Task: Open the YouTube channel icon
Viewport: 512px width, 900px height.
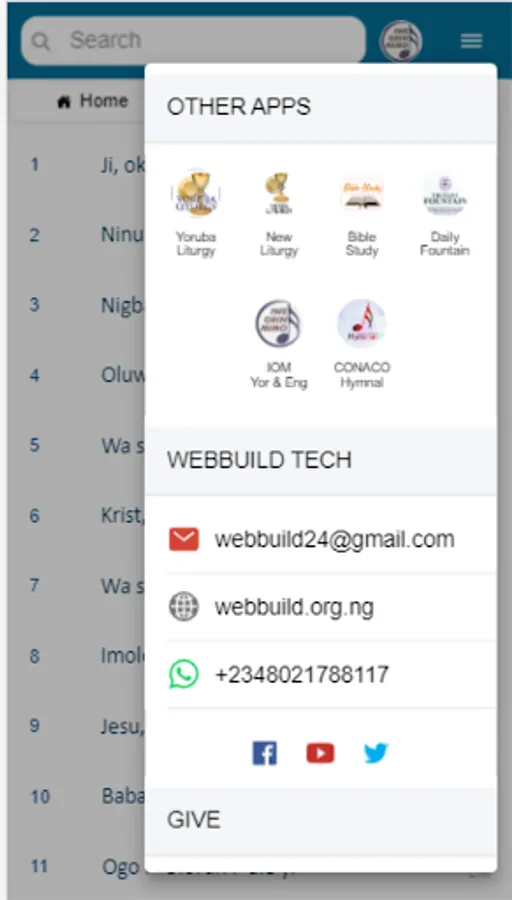Action: [x=320, y=753]
